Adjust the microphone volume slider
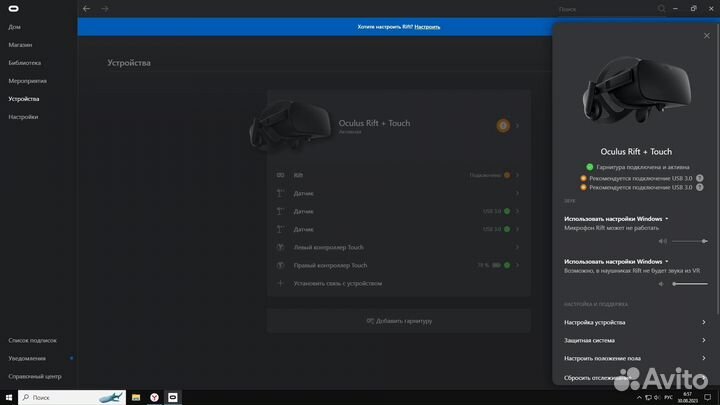 tap(689, 241)
